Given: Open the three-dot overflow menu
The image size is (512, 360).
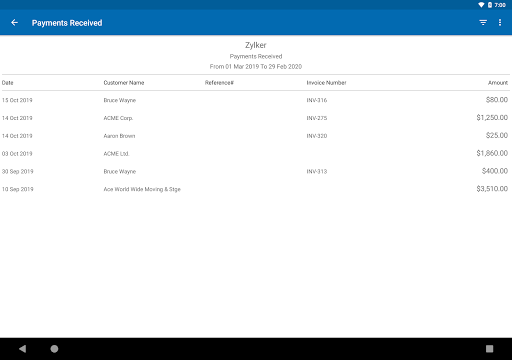Looking at the screenshot, I should (500, 23).
